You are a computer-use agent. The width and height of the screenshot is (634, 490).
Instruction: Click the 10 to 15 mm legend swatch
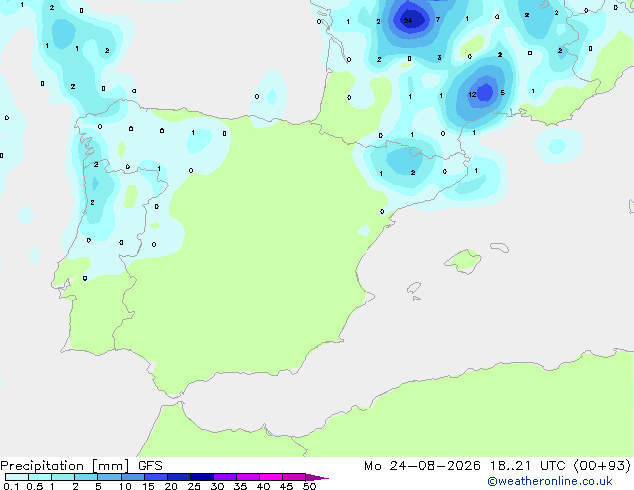pyautogui.click(x=133, y=477)
